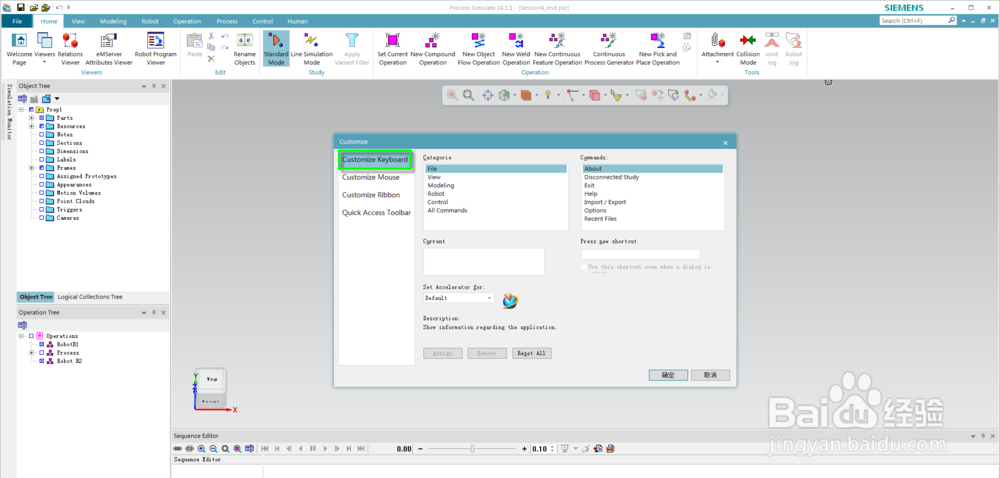
Task: Open the Robot Program Viewer
Action: (x=156, y=49)
